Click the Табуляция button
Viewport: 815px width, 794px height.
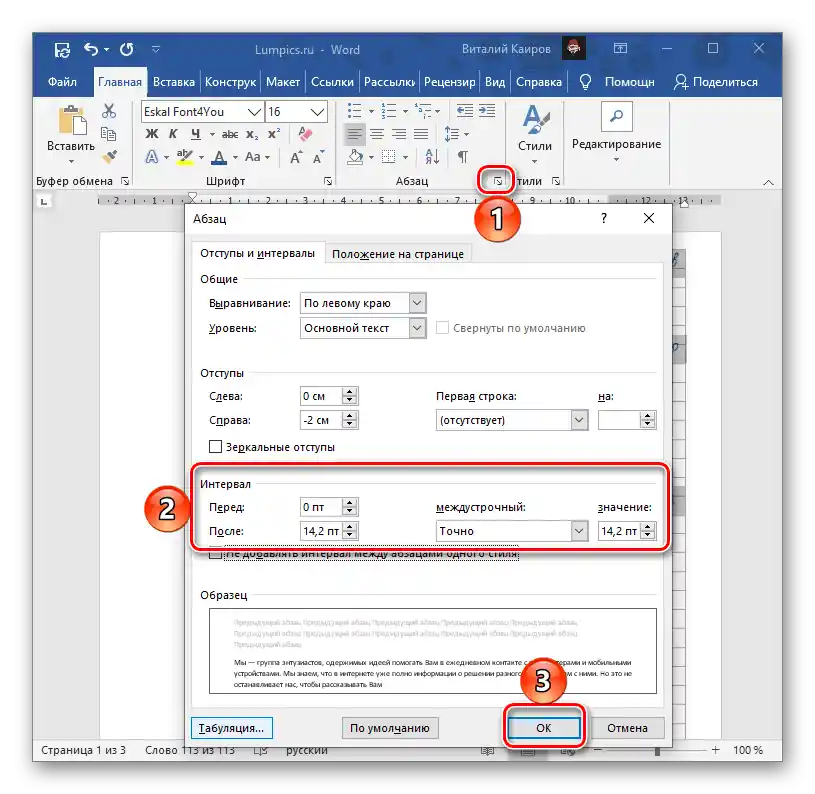(231, 727)
